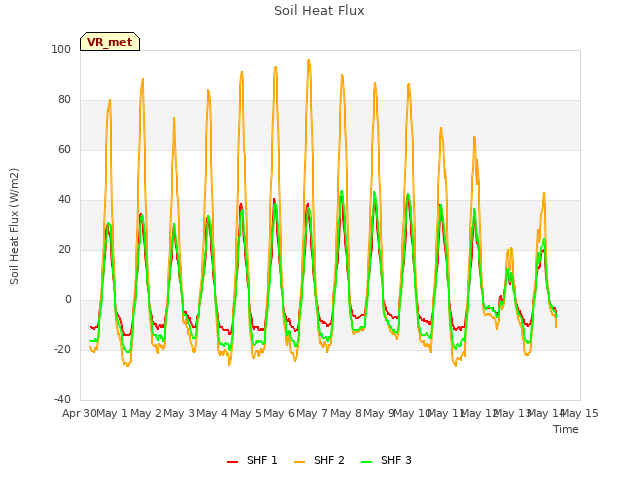Click the Time axis title
This screenshot has width=640, height=480.
click(566, 429)
